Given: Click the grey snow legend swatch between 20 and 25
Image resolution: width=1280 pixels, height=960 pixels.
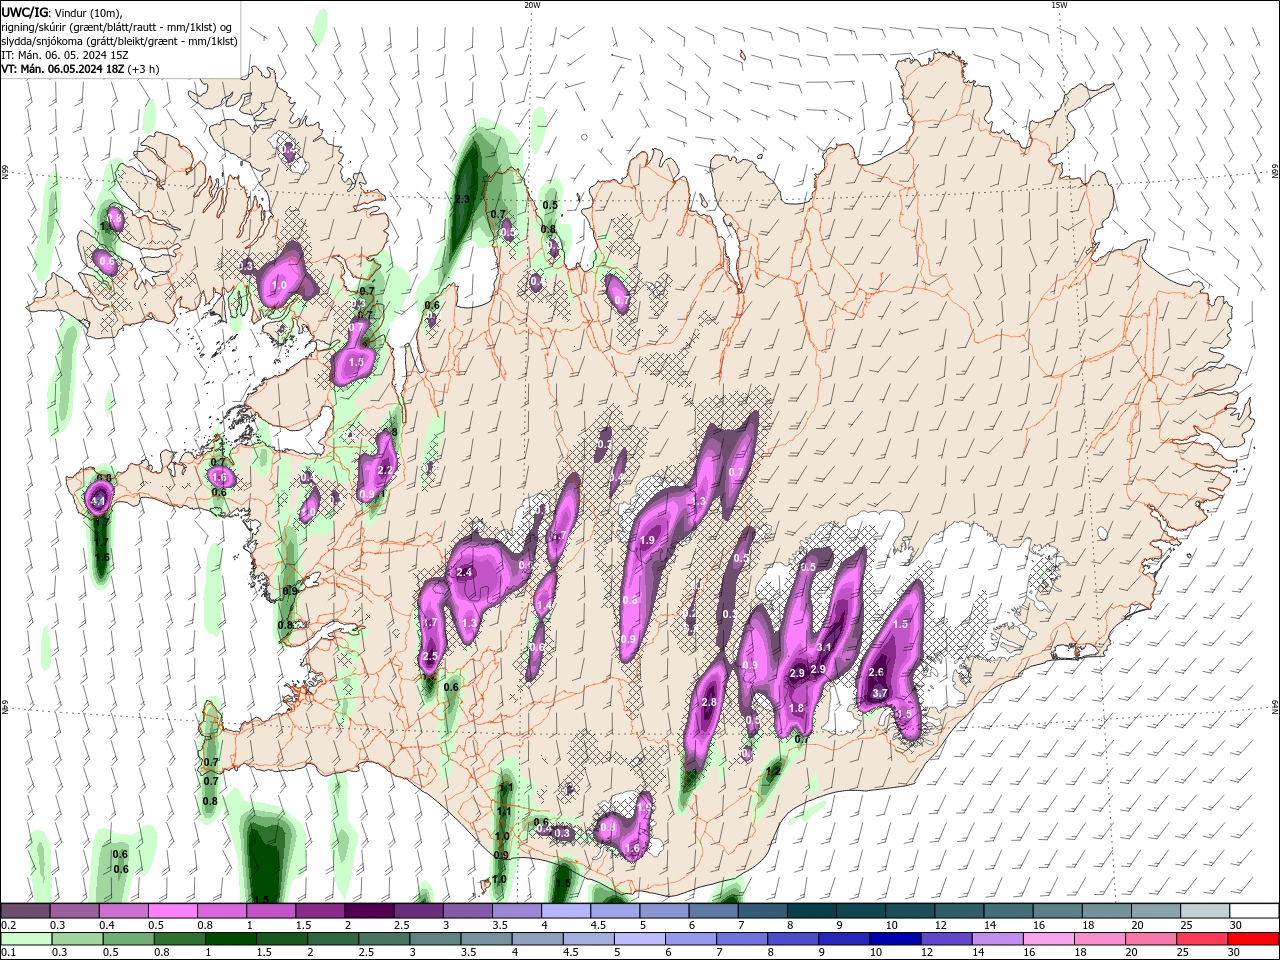Looking at the screenshot, I should point(1156,911).
